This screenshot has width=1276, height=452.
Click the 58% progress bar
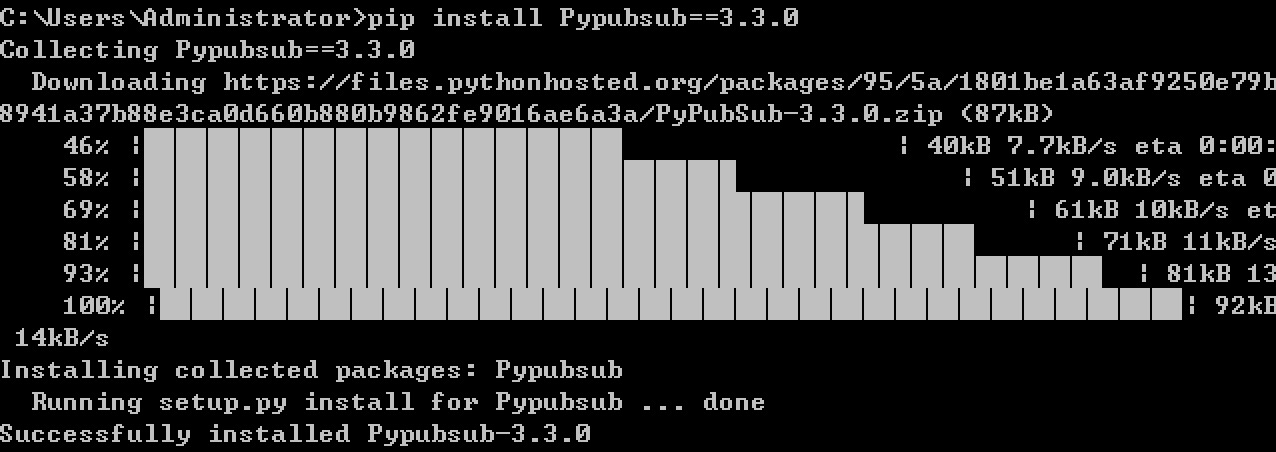[551, 178]
